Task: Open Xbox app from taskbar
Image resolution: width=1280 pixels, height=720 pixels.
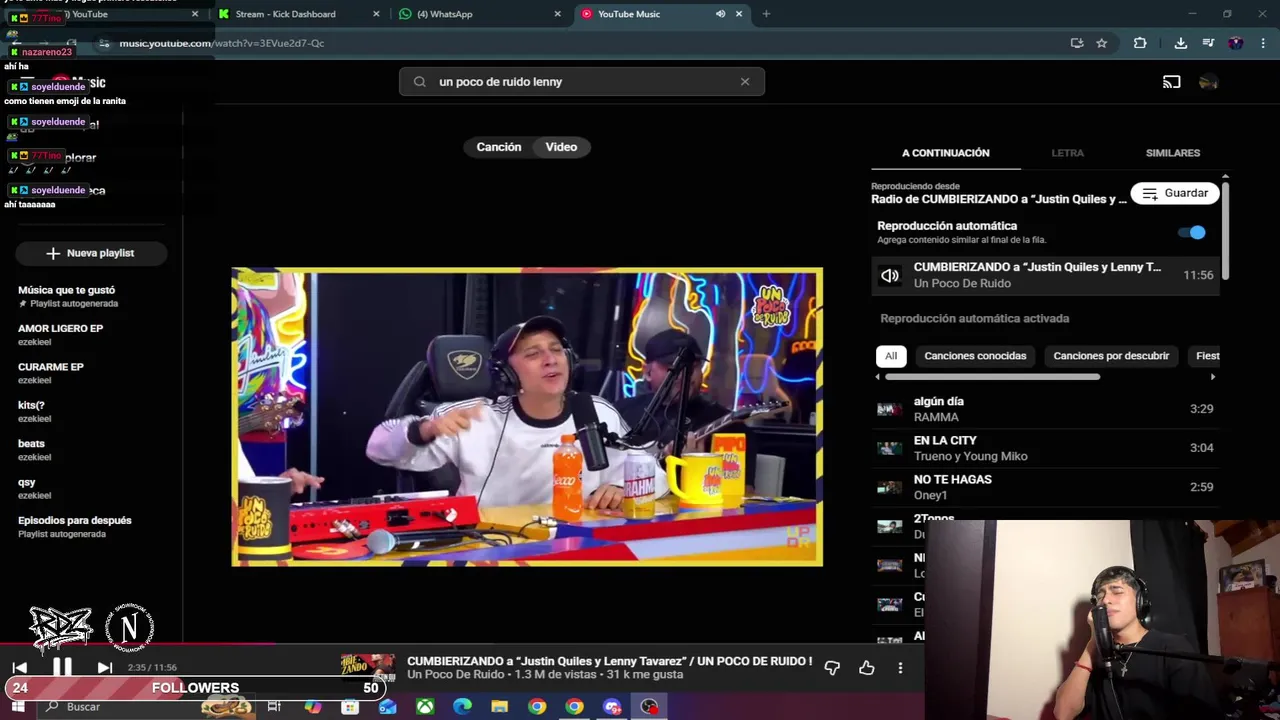Action: 425,707
